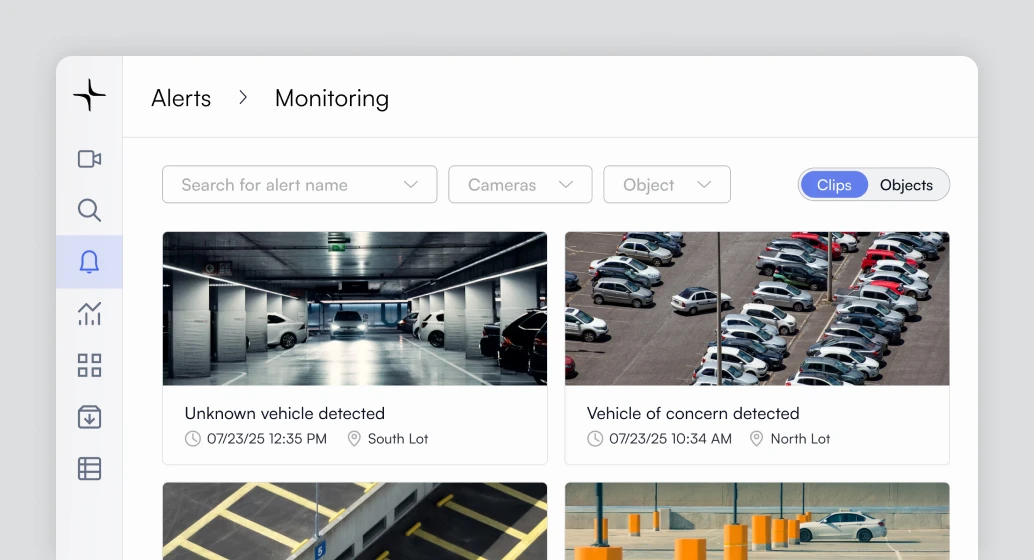Click the 'South Lot' location text
1034x560 pixels.
coord(398,439)
